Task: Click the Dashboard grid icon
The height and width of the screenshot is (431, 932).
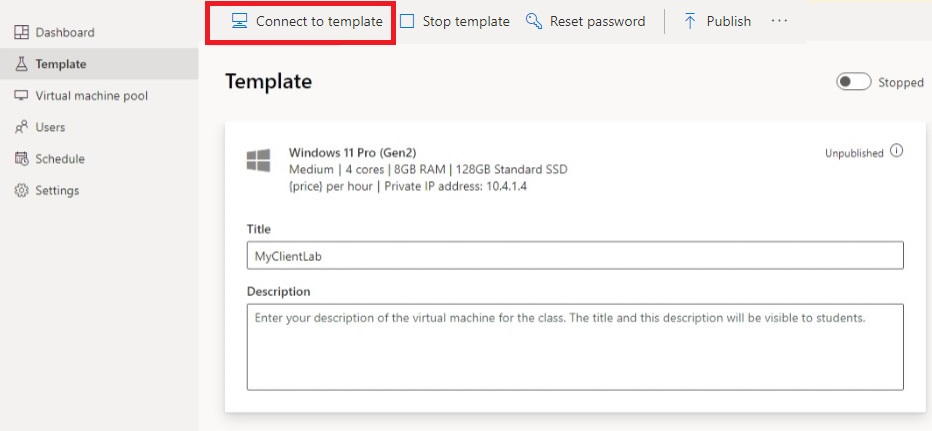Action: (x=21, y=33)
